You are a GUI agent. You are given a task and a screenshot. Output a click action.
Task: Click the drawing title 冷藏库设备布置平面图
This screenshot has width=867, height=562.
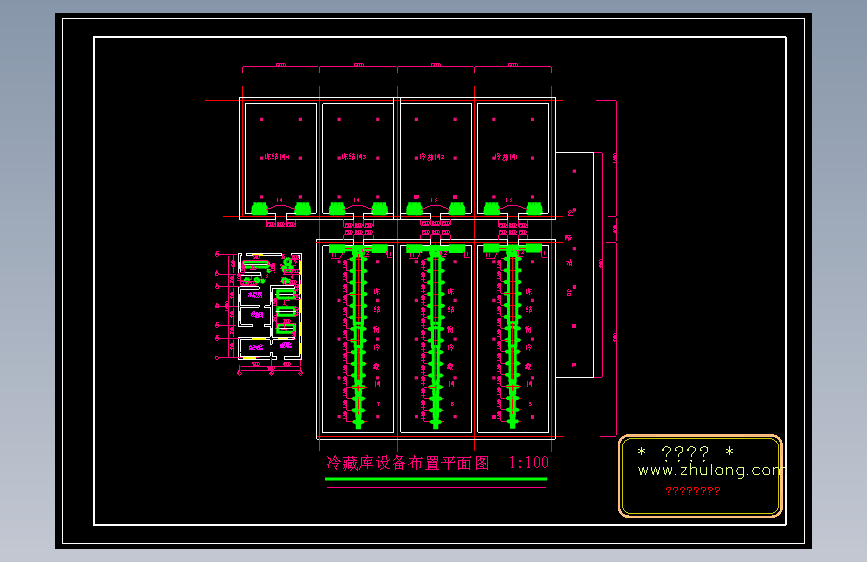[408, 463]
